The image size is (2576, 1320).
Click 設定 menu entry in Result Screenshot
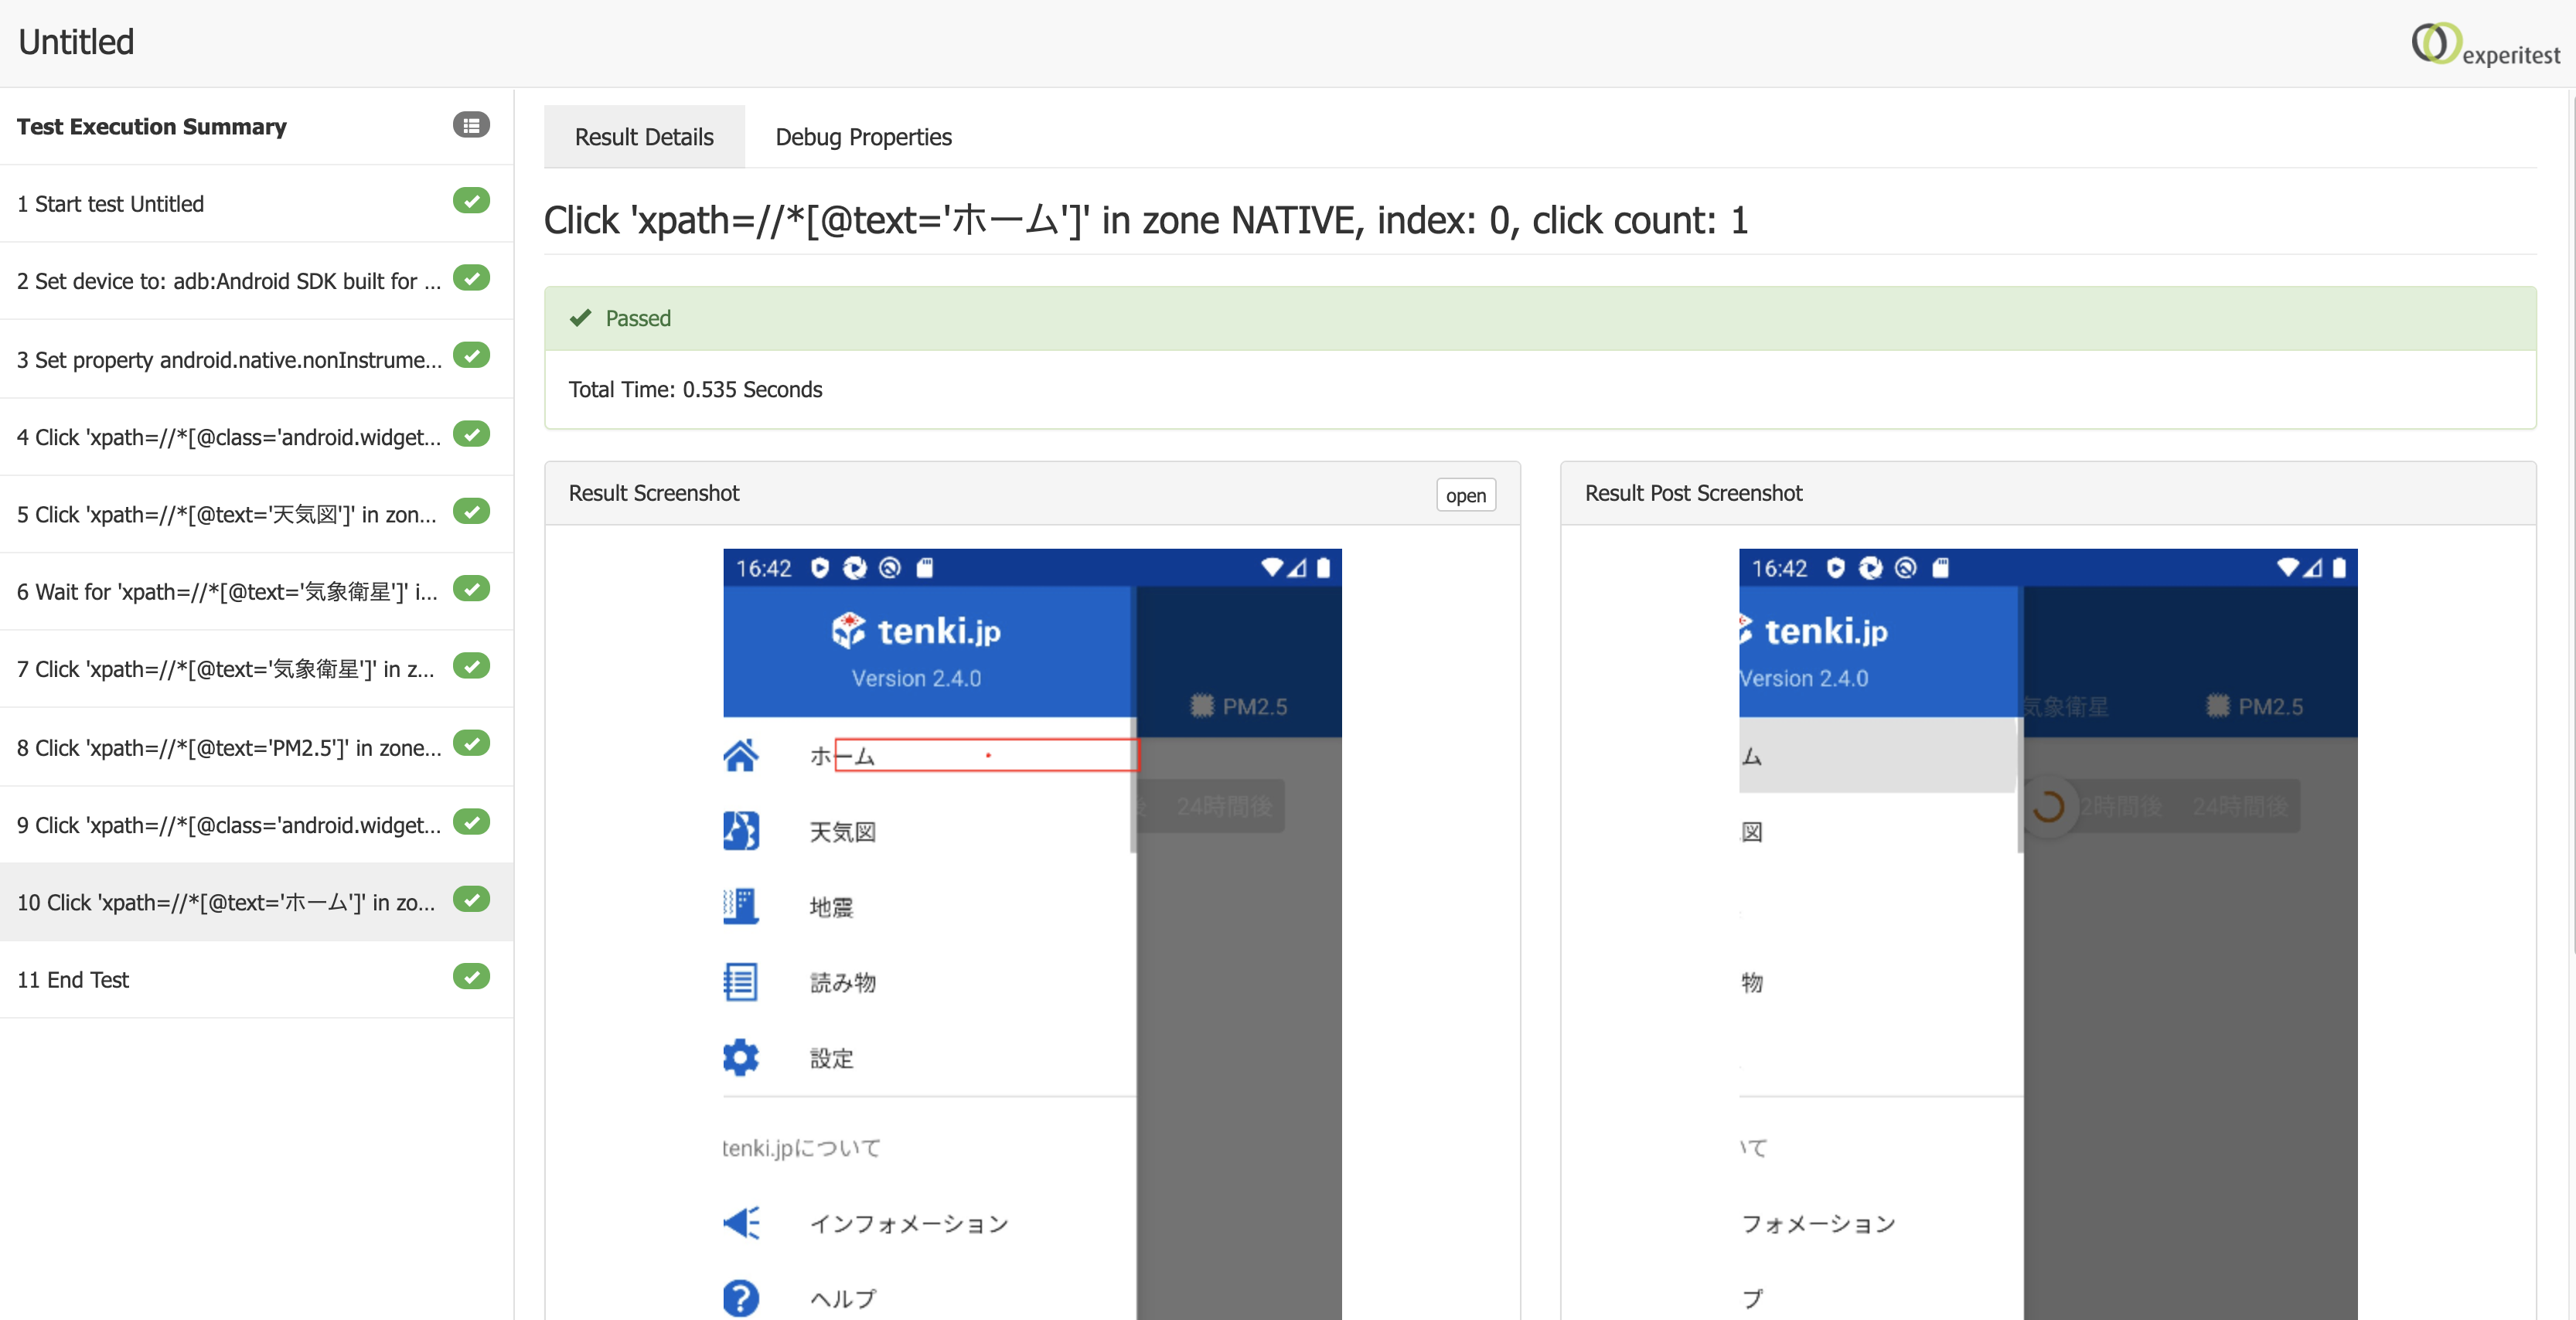(x=831, y=1058)
